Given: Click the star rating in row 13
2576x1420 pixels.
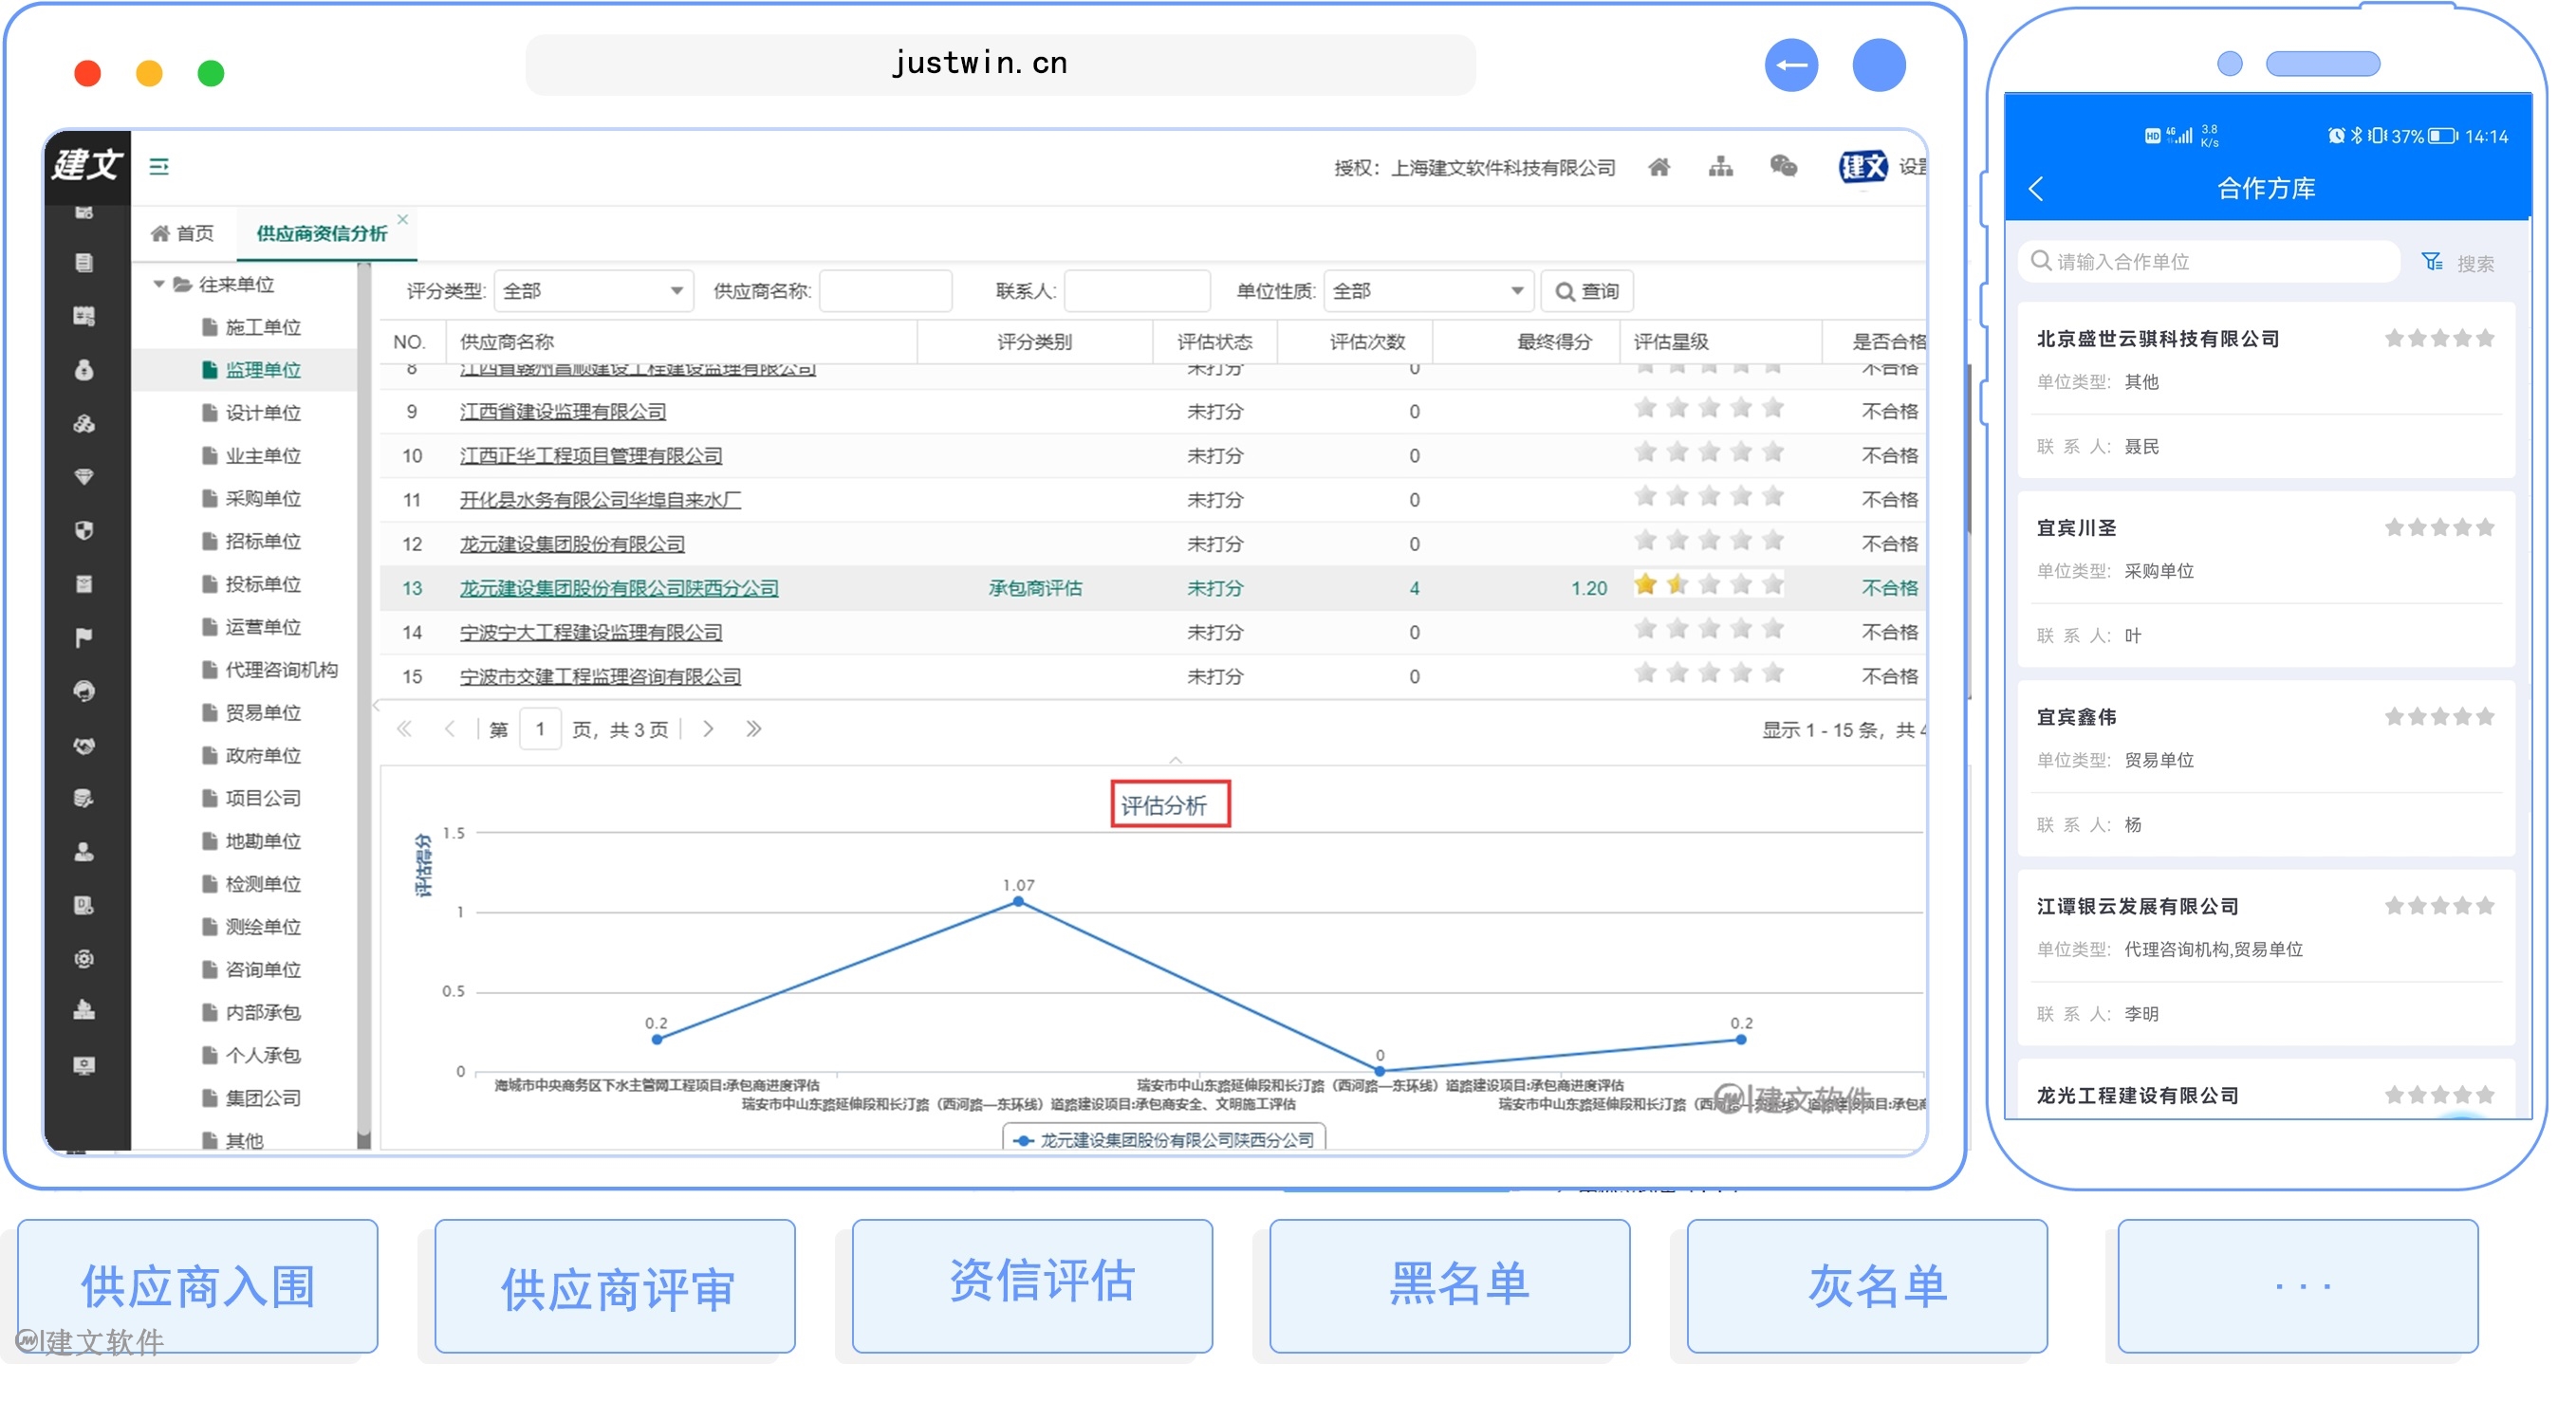Looking at the screenshot, I should coord(1709,586).
